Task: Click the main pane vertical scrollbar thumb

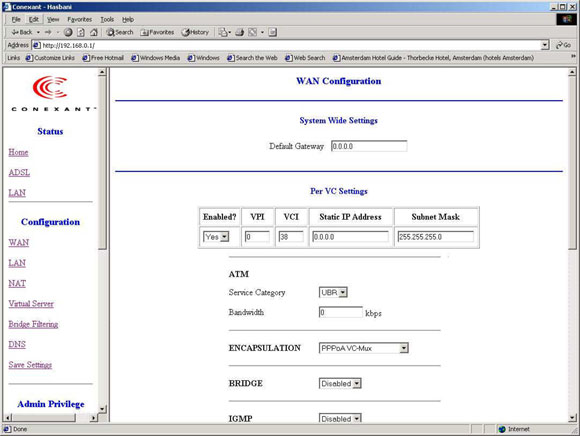Action: (572, 163)
